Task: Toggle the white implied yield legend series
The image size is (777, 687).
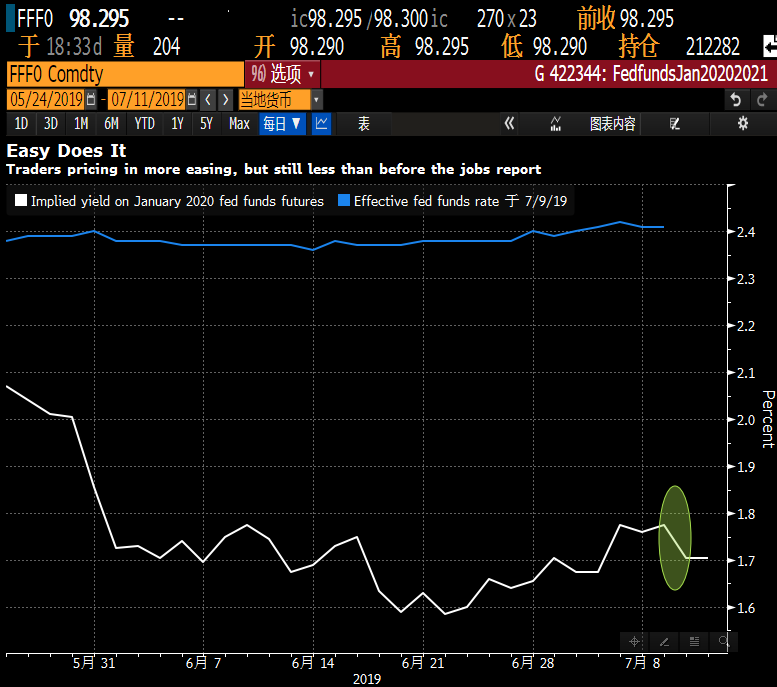Action: point(21,201)
